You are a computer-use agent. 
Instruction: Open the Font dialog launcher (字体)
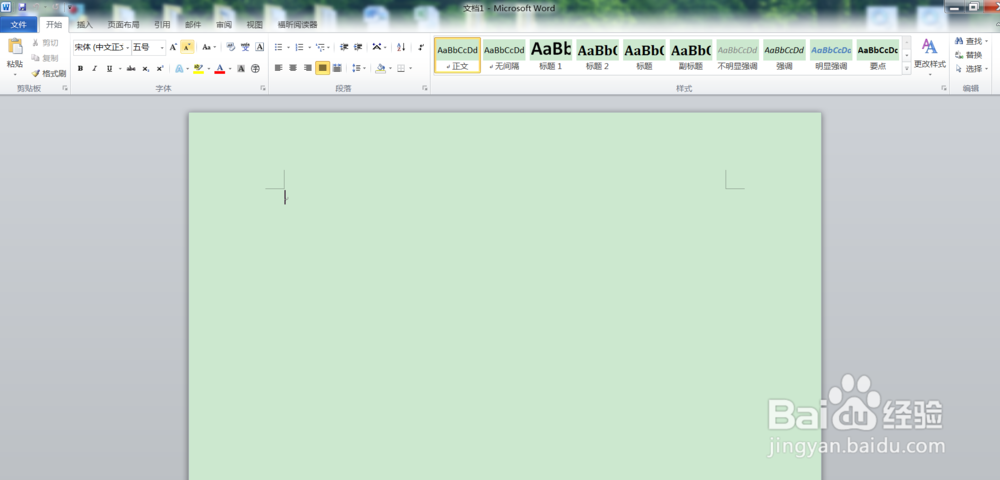coord(263,89)
